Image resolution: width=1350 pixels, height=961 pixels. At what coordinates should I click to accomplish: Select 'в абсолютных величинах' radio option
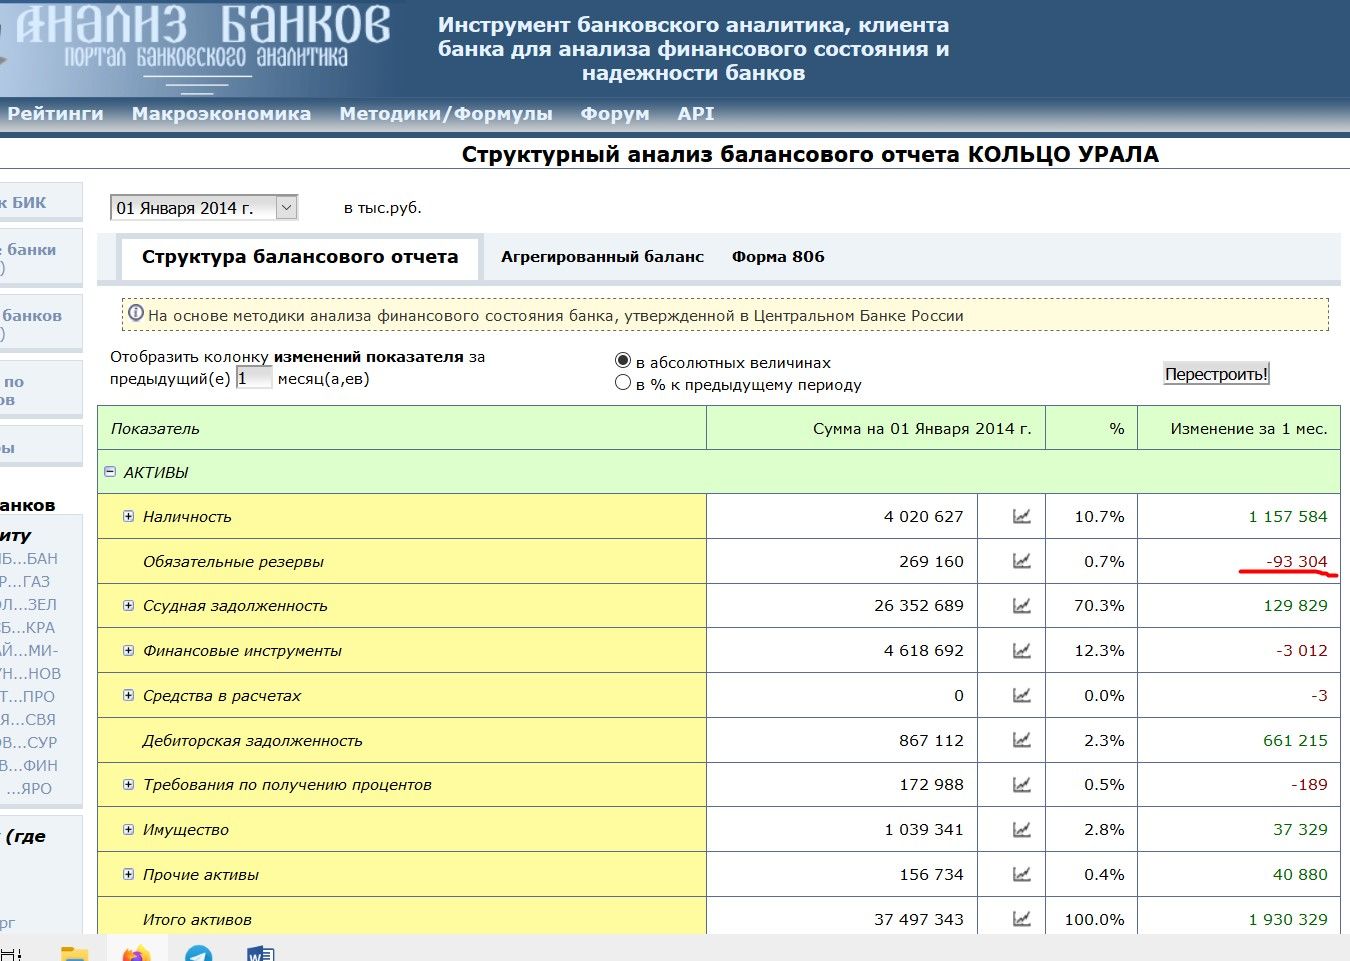[x=623, y=361]
